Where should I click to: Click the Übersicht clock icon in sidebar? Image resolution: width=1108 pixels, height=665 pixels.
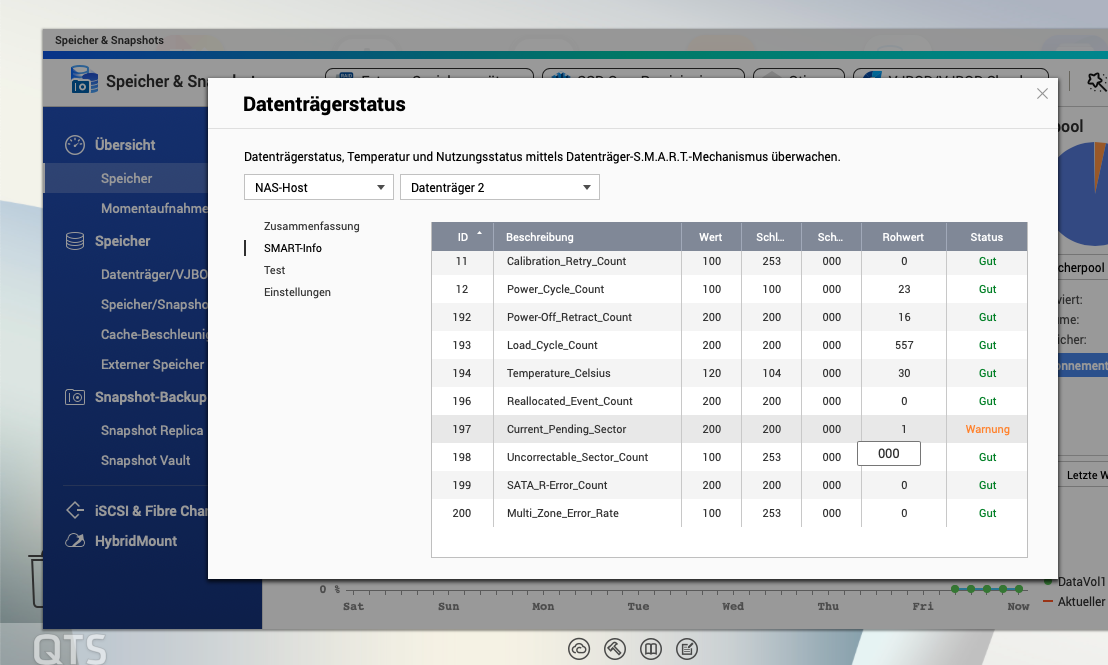(75, 145)
